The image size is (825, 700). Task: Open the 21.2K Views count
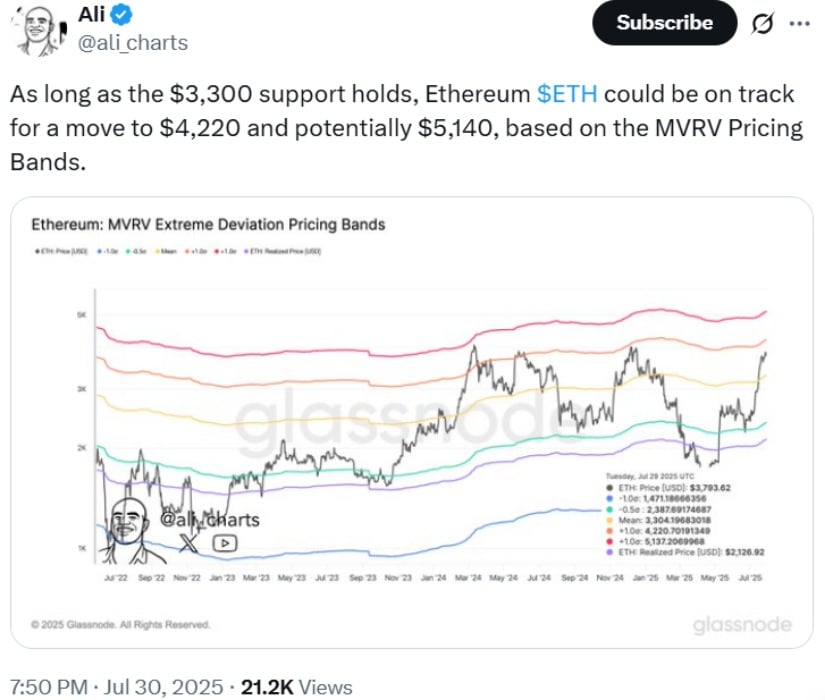coord(296,687)
